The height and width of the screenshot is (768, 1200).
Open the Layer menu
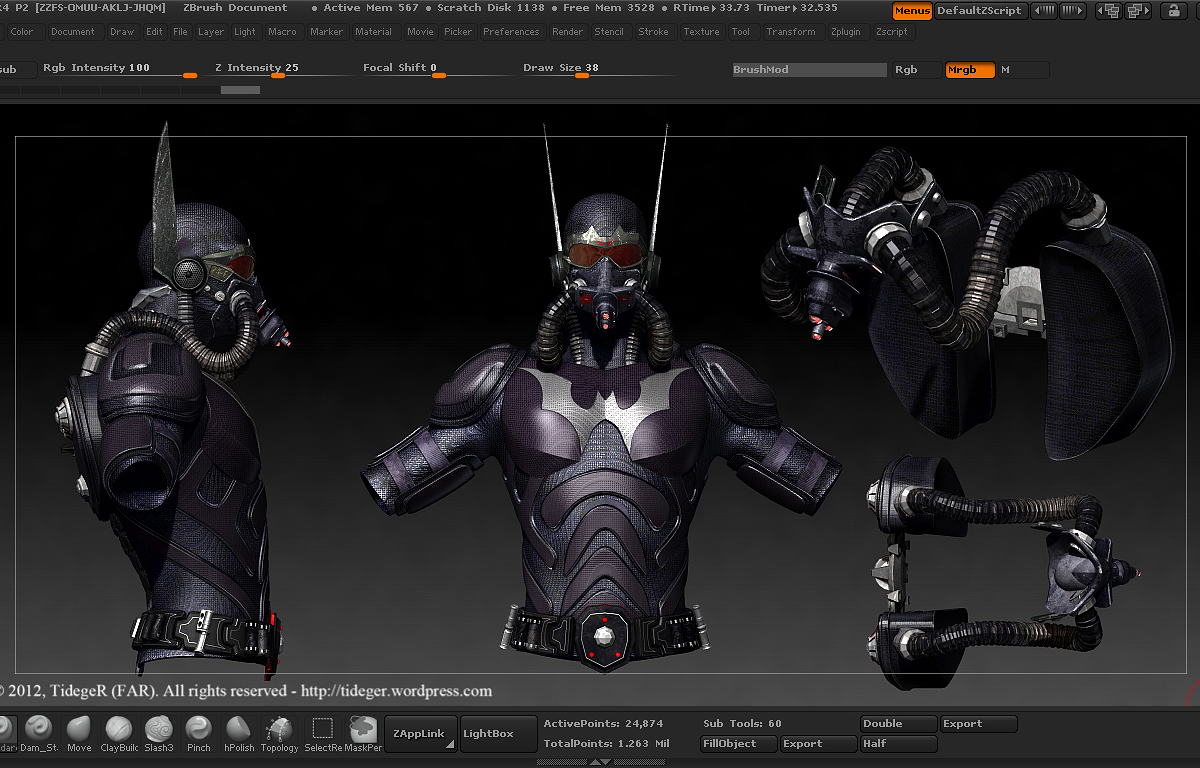(x=211, y=32)
